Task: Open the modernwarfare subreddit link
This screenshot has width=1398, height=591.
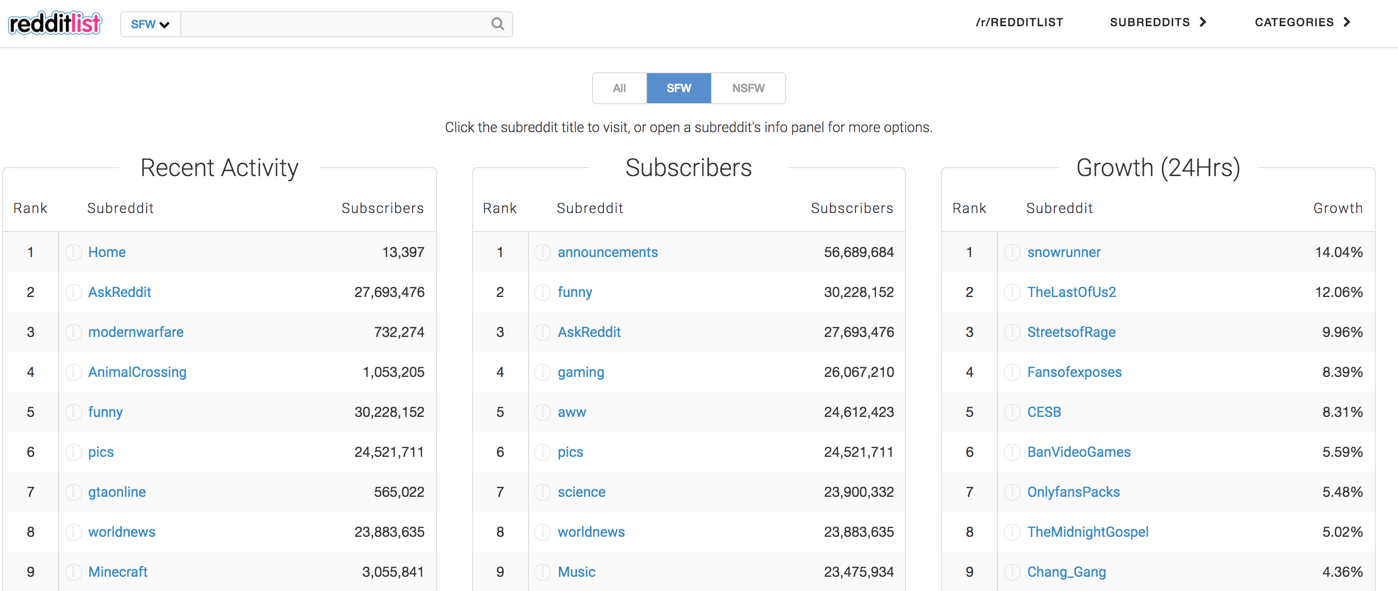Action: coord(136,332)
